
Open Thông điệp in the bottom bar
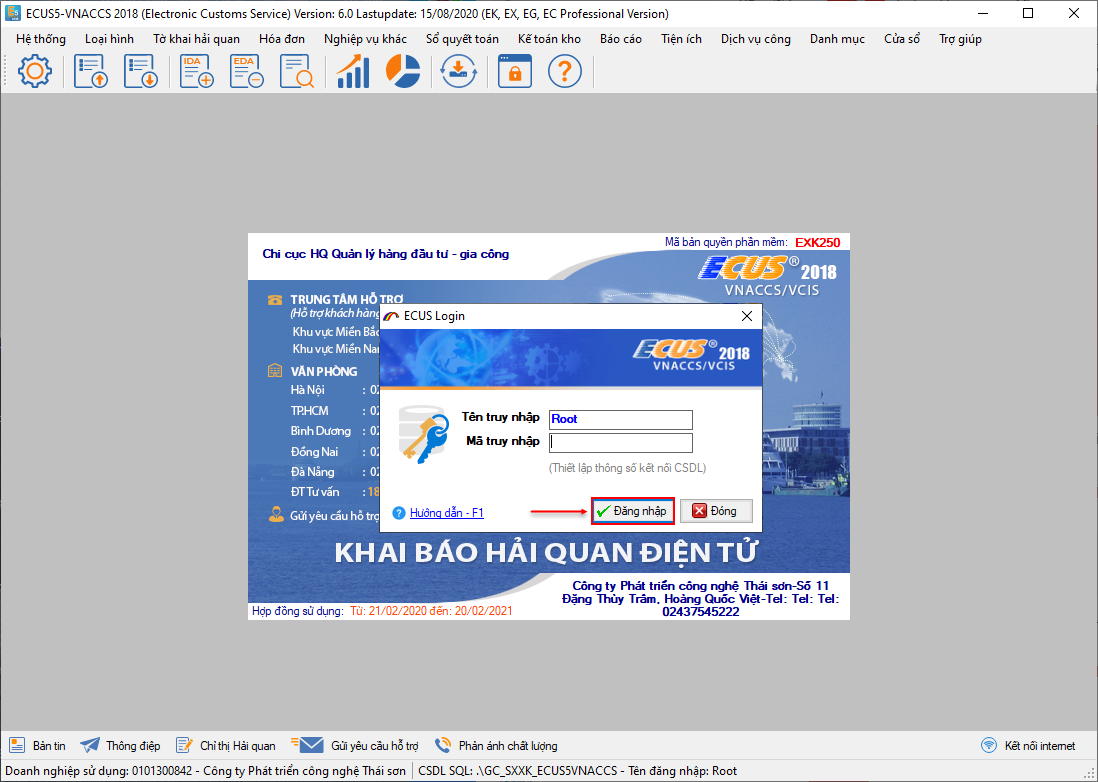(x=120, y=746)
